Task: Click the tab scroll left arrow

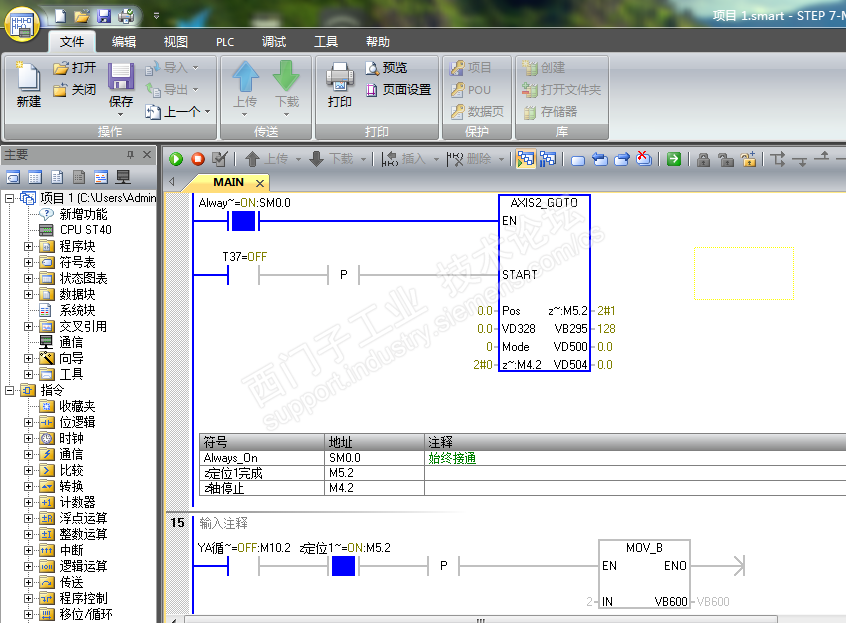Action: coord(172,182)
